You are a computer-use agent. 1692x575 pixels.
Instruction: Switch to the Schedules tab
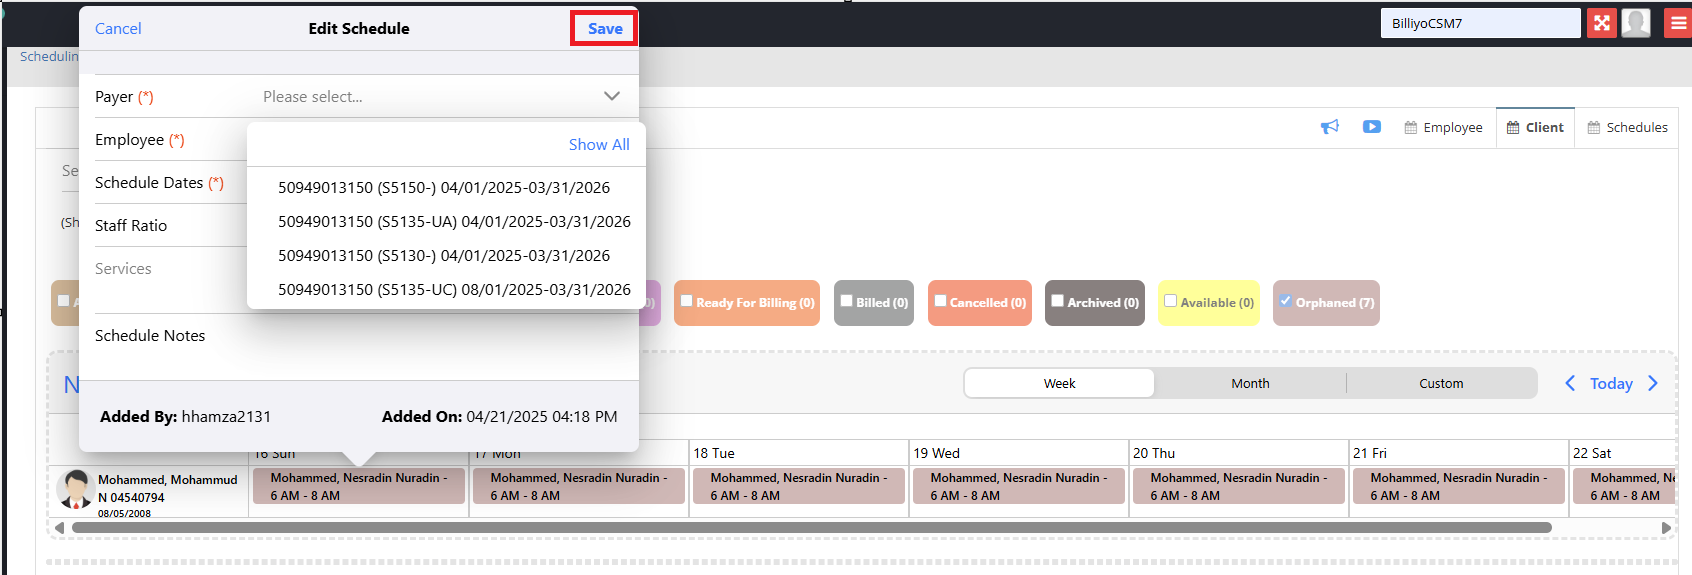[1627, 128]
